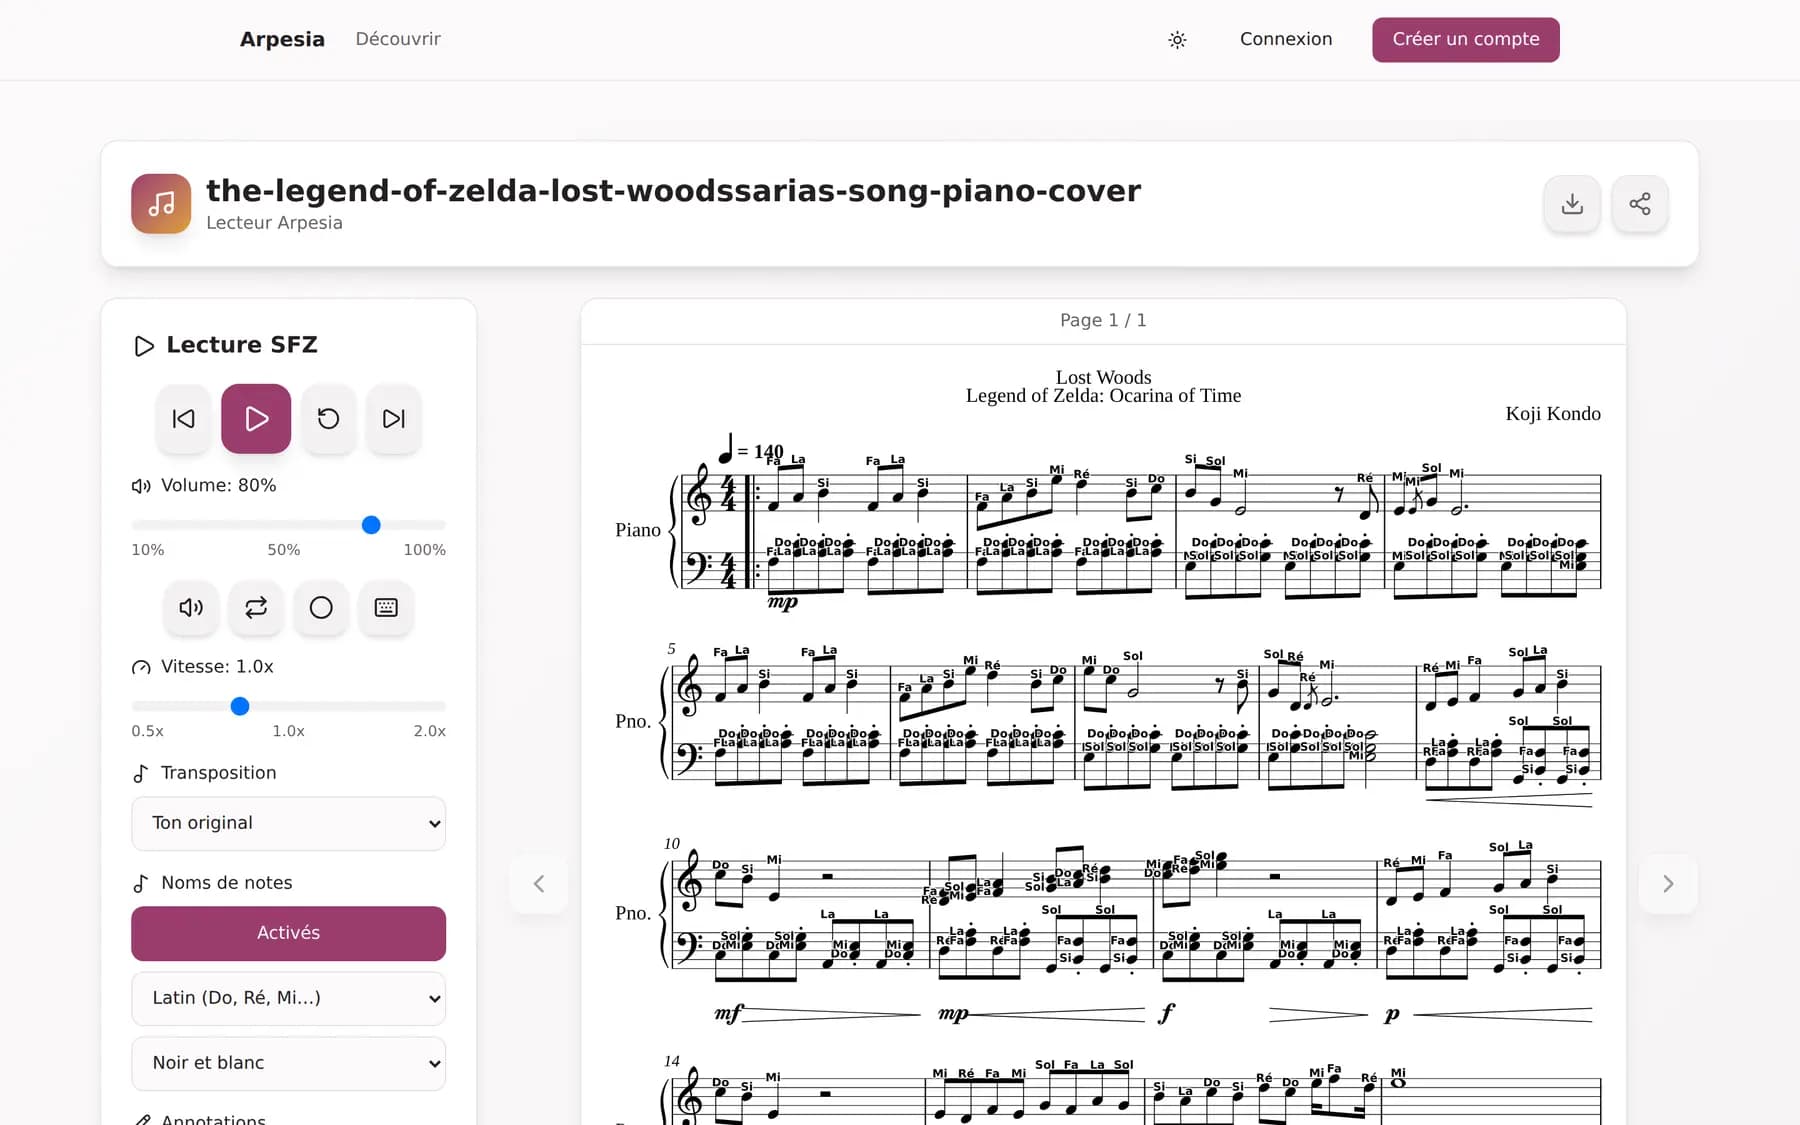
Task: Click the Lecture SFZ panel heading
Action: [242, 345]
